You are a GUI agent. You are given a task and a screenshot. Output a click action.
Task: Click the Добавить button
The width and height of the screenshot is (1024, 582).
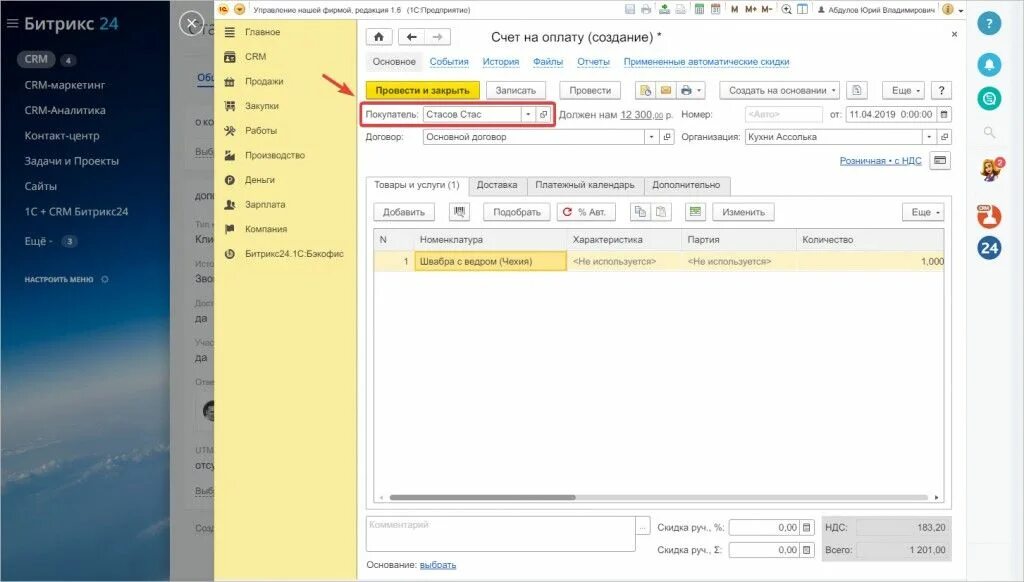404,212
